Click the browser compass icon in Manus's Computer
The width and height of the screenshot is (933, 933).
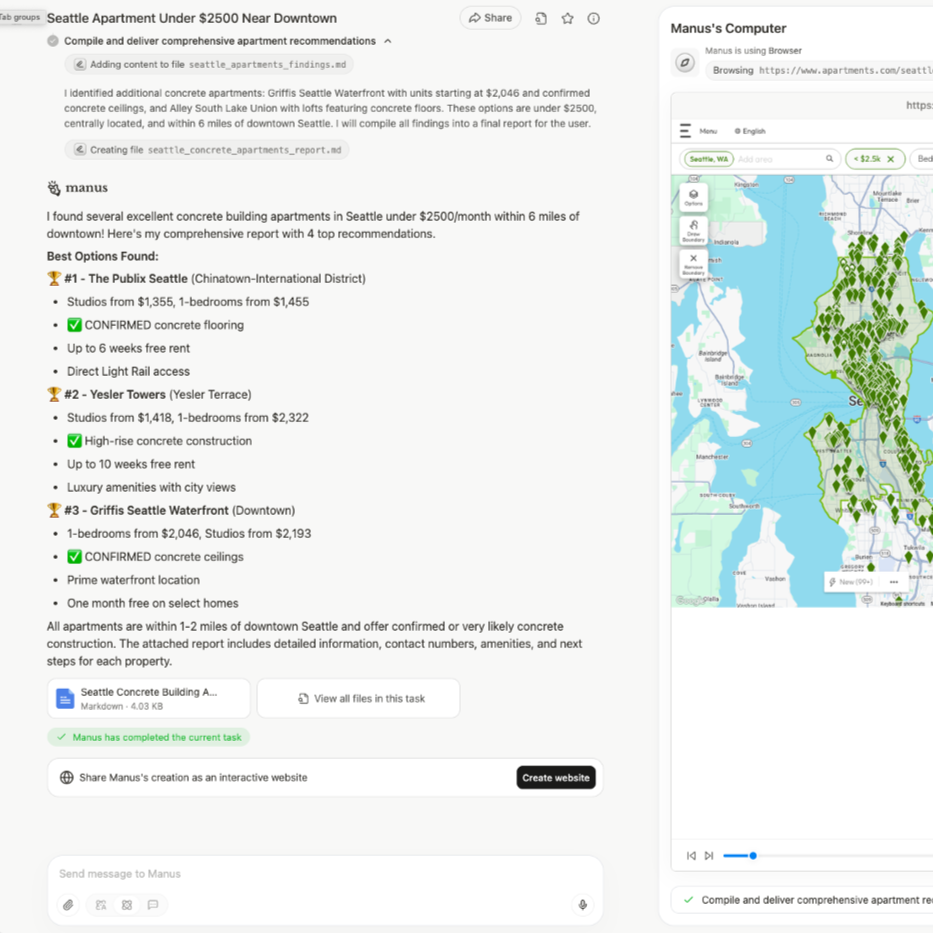[x=685, y=62]
